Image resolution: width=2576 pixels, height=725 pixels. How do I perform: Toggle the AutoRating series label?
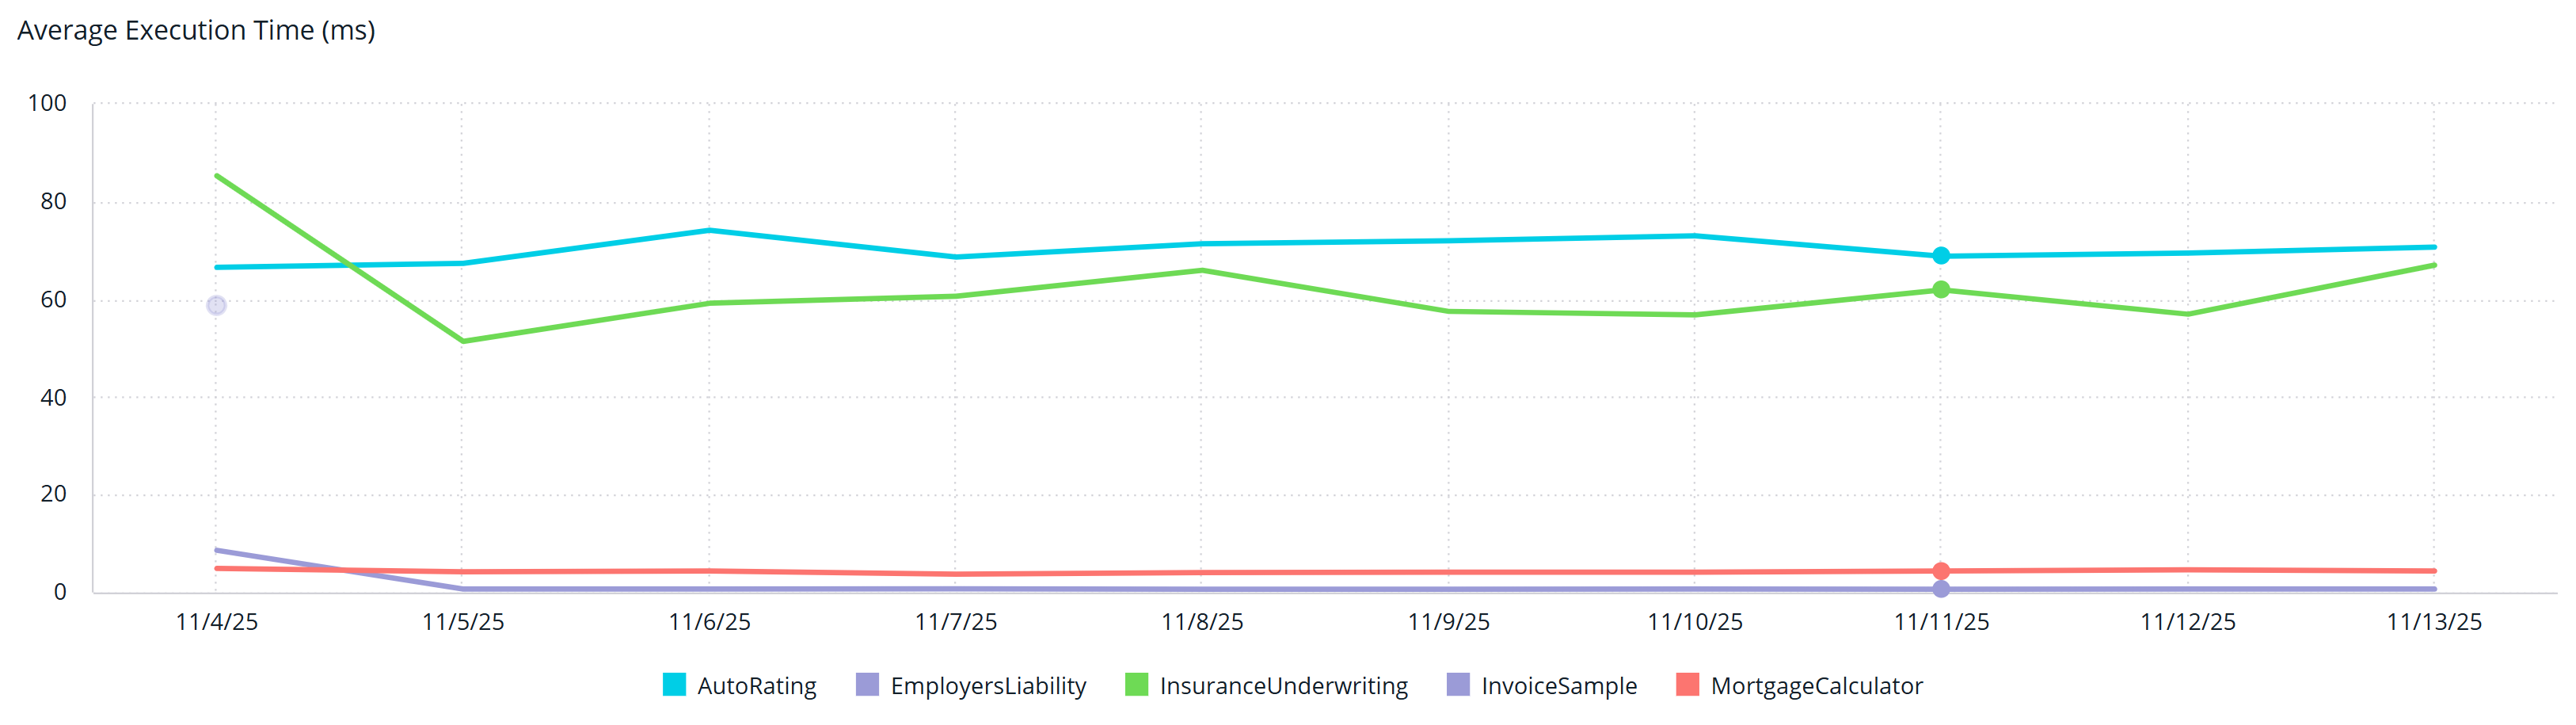756,686
